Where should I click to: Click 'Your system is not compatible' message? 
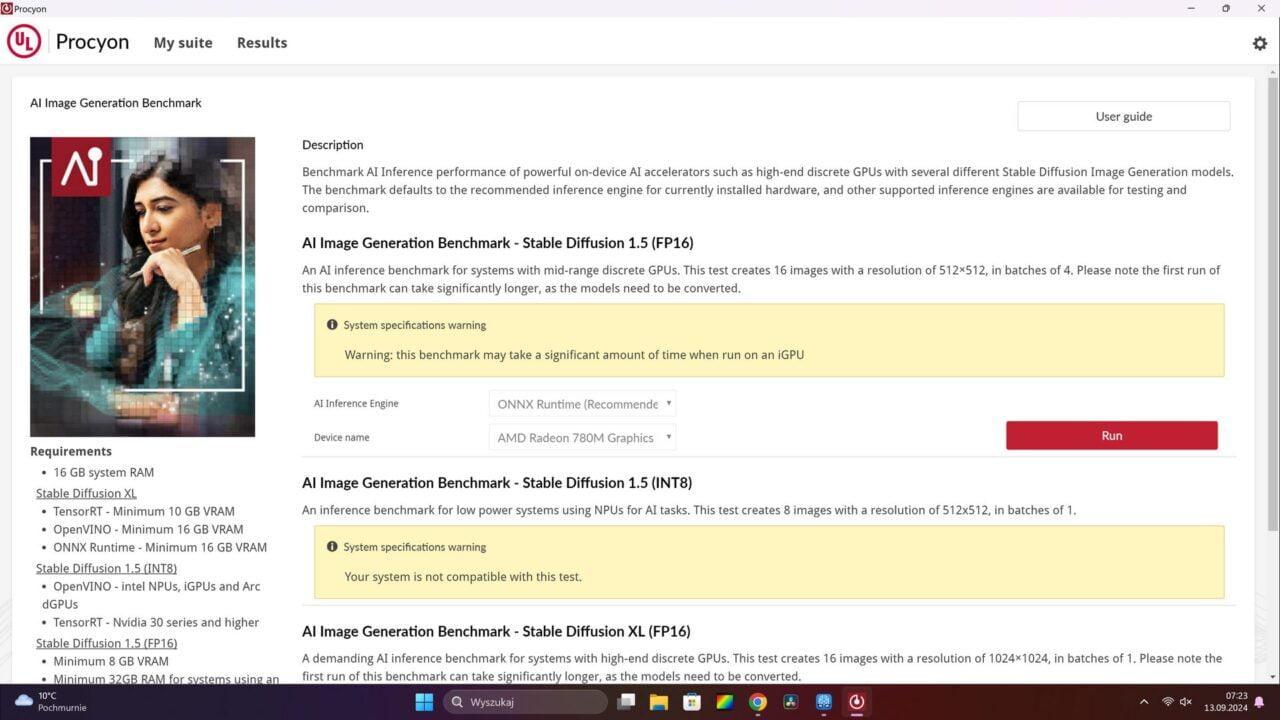coord(463,576)
